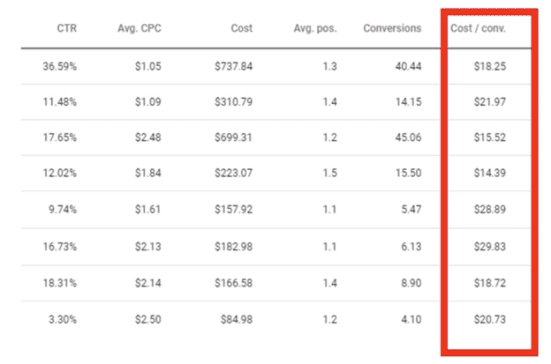Screen dimensions: 551x364
Task: Click cost per conversion $15.52
Action: click(x=490, y=137)
